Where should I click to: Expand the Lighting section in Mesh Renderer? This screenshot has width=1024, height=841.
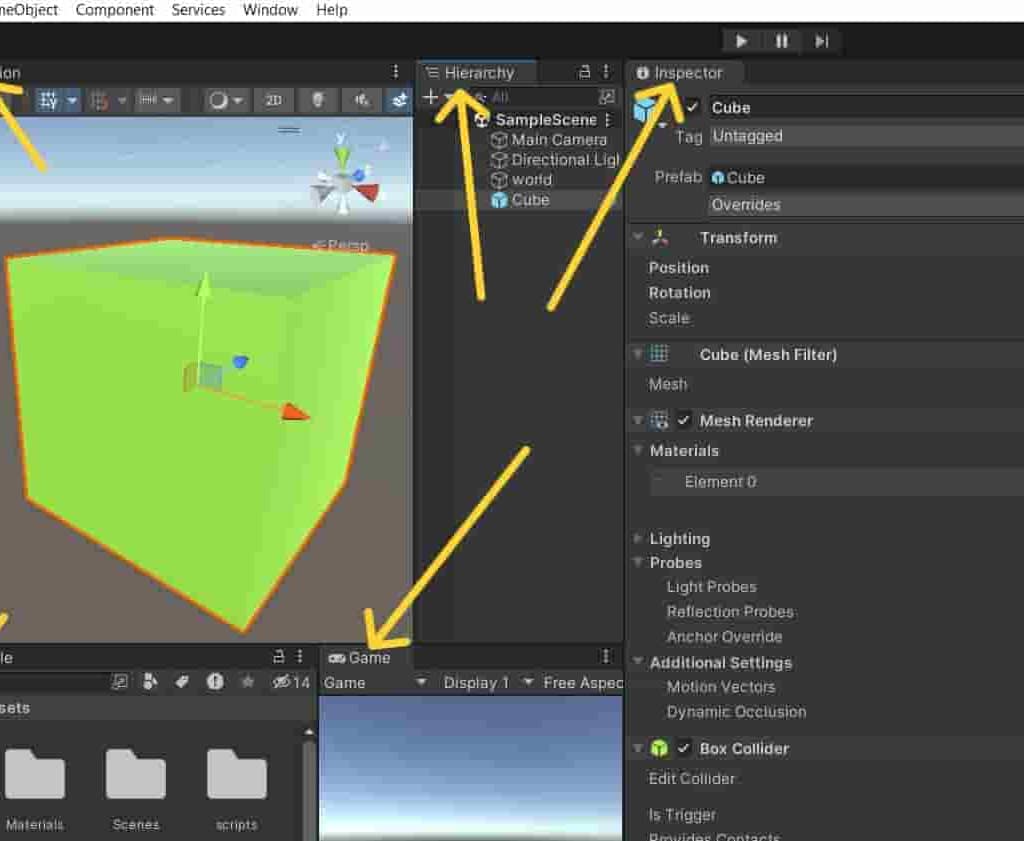pos(638,539)
